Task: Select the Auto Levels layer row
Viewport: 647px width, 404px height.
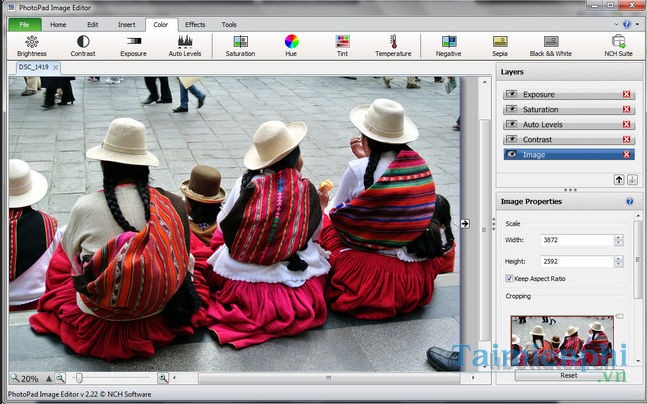Action: (x=569, y=124)
